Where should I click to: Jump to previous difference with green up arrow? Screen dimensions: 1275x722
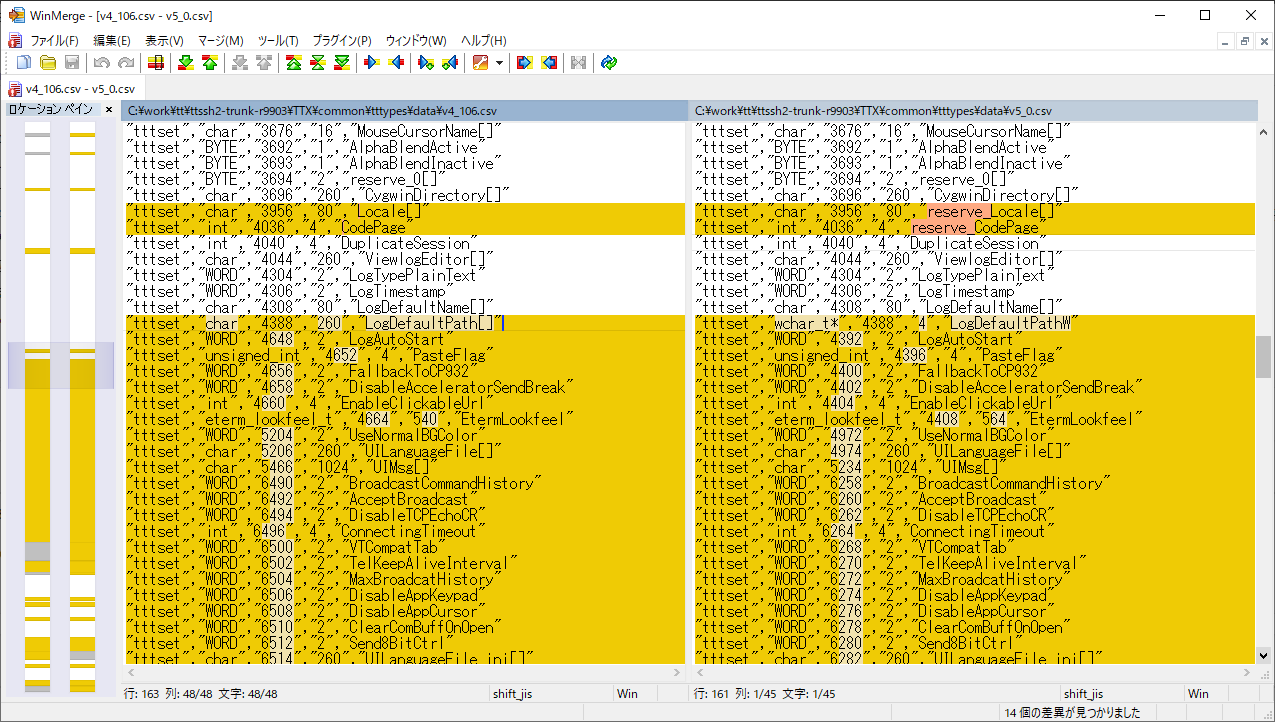point(209,63)
